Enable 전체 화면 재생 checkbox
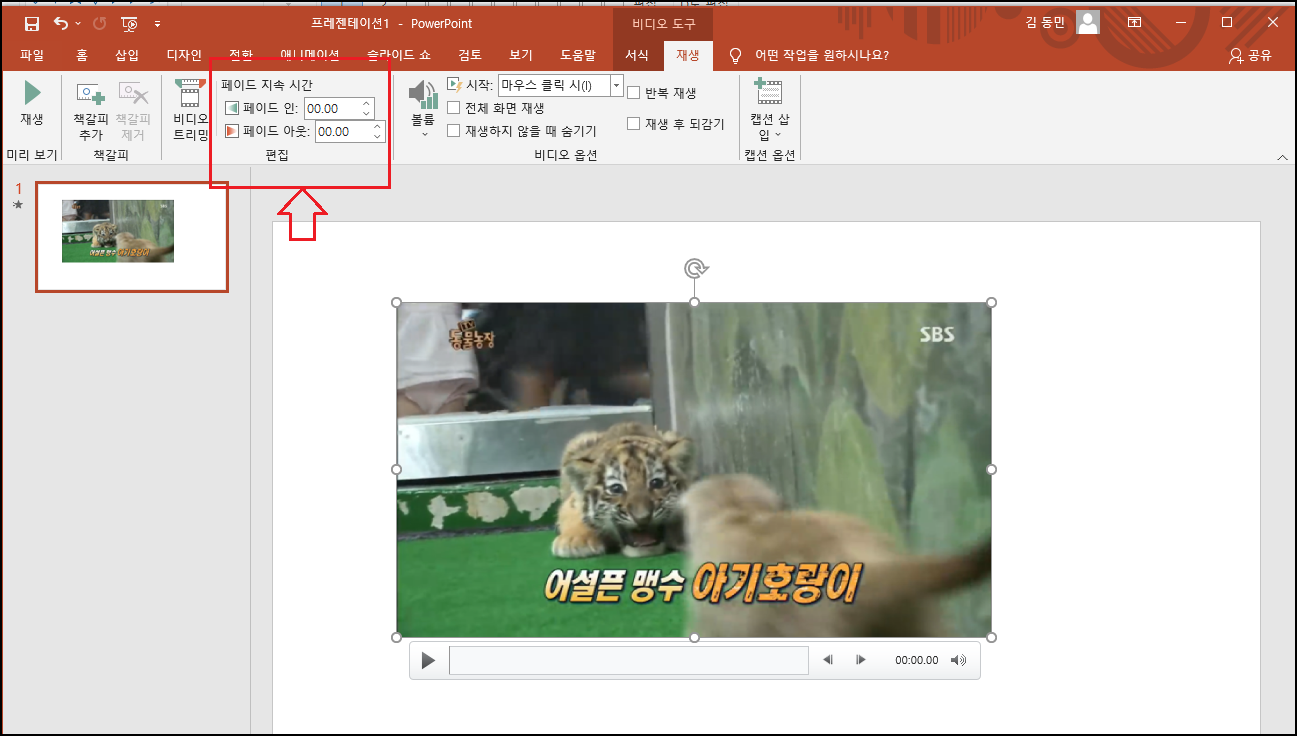 point(454,108)
